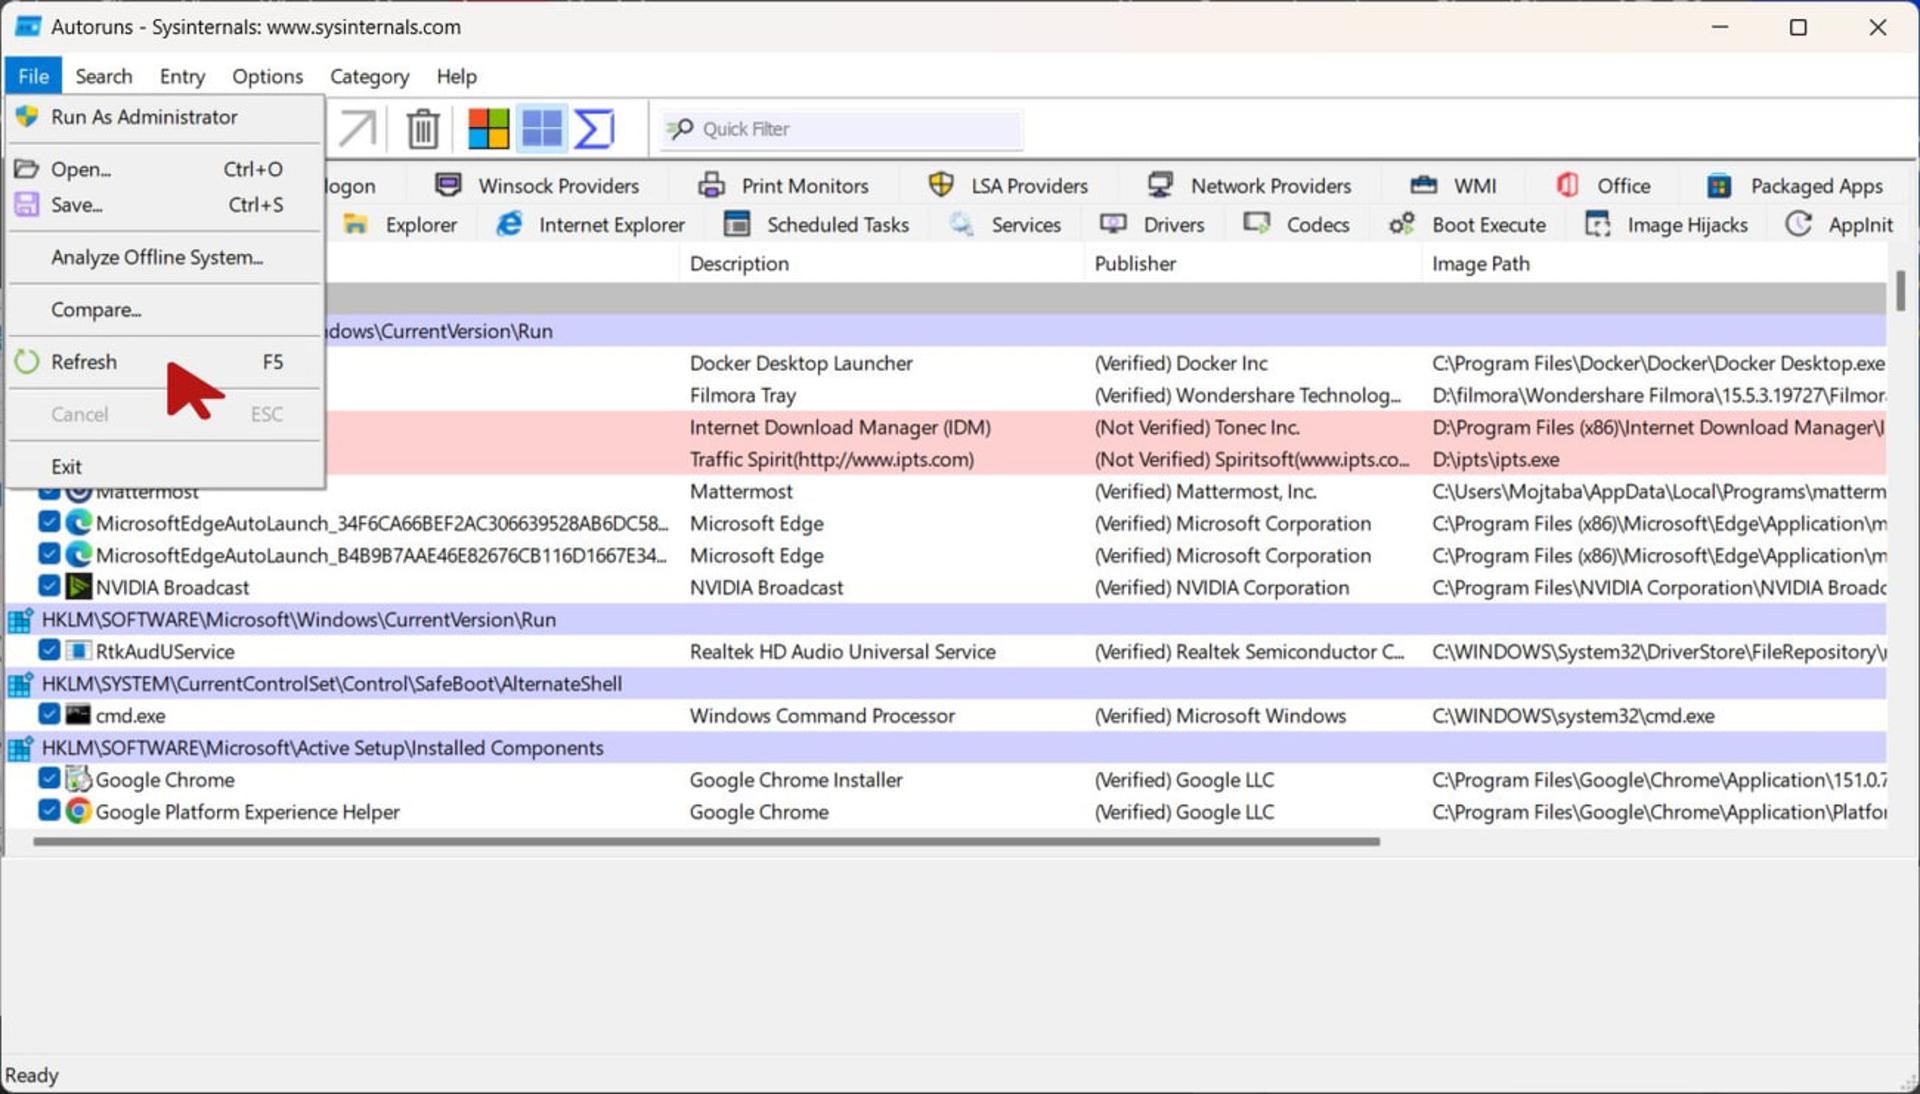Open the Help menu
Screen dimensions: 1920x1094
[x=457, y=76]
